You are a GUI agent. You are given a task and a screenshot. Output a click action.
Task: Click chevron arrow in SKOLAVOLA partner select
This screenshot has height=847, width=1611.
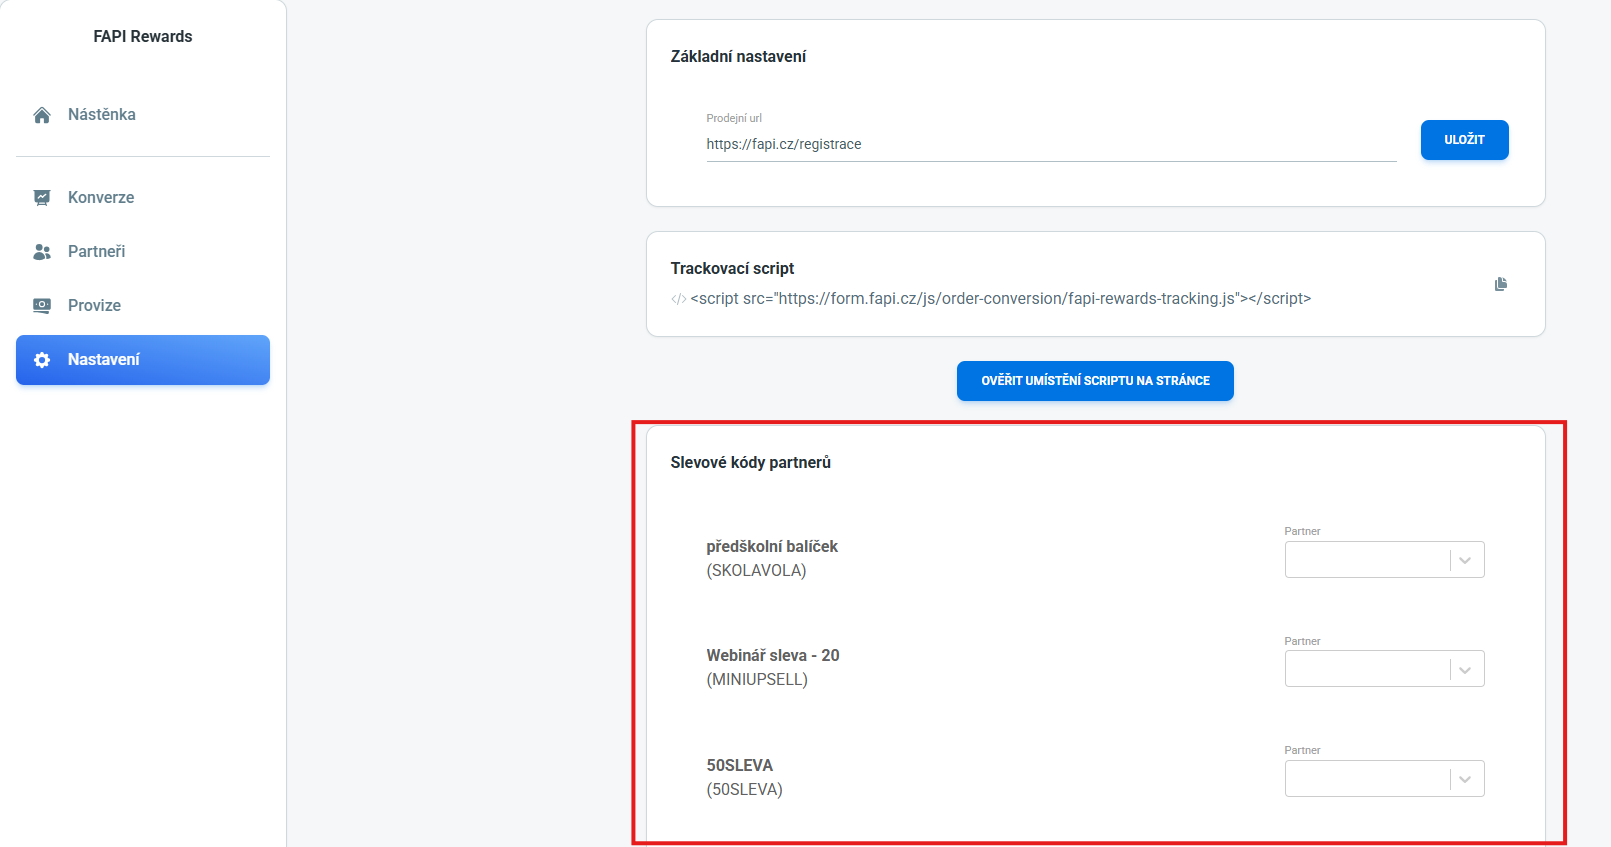pyautogui.click(x=1465, y=561)
